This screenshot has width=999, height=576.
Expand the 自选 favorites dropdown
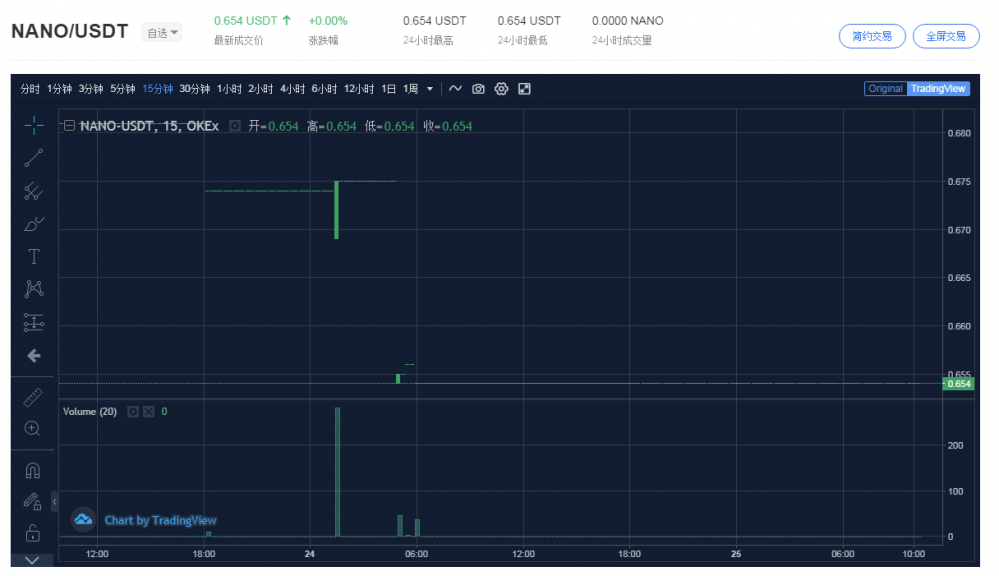coord(162,33)
